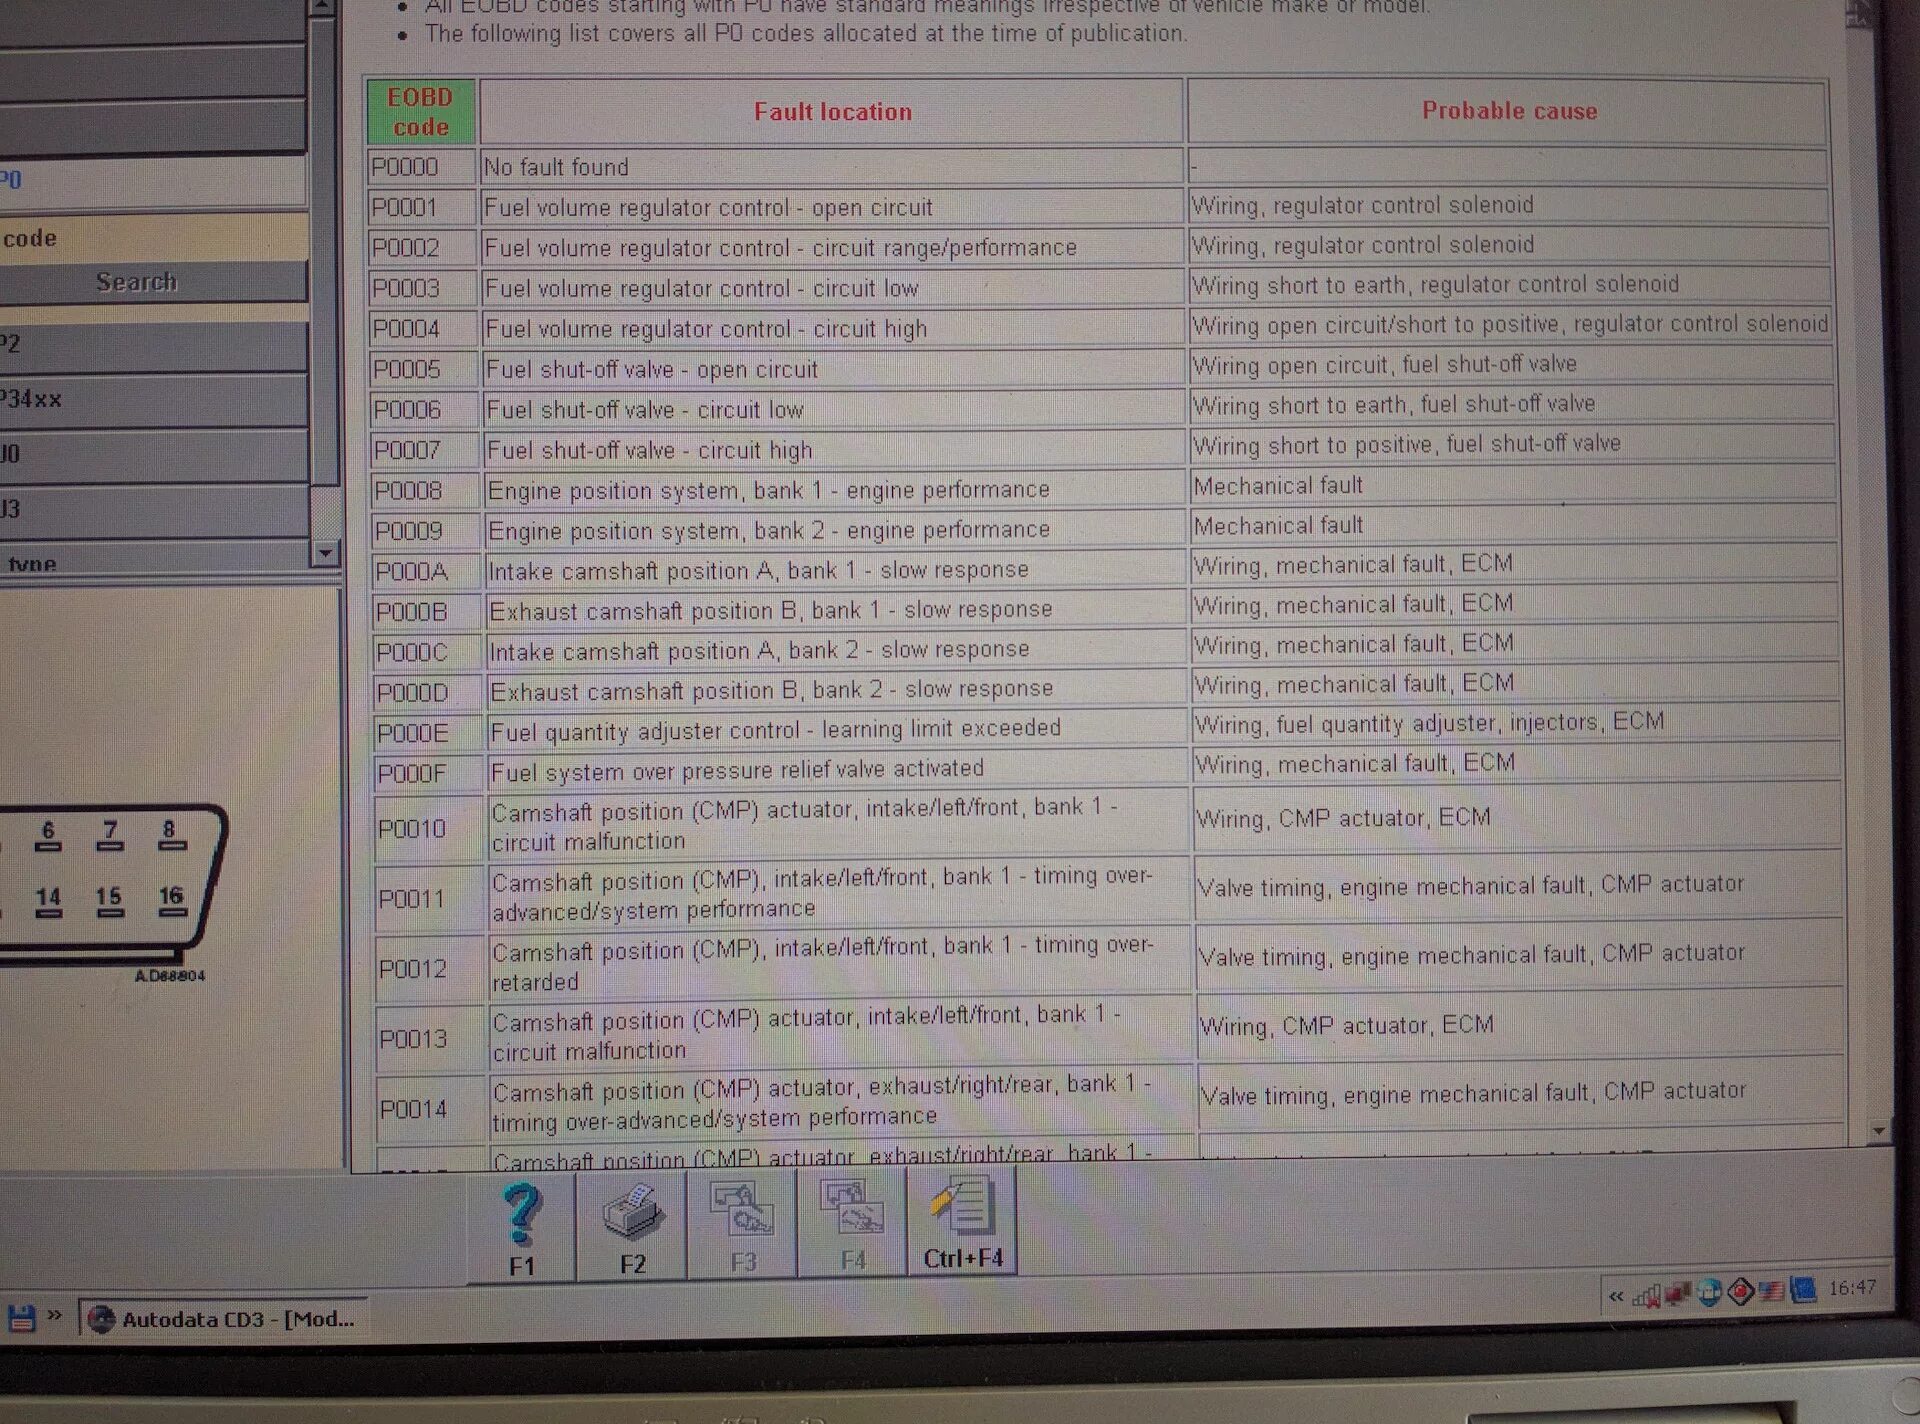The image size is (1920, 1424).
Task: Click left panel scrollbar down arrow
Action: click(325, 553)
